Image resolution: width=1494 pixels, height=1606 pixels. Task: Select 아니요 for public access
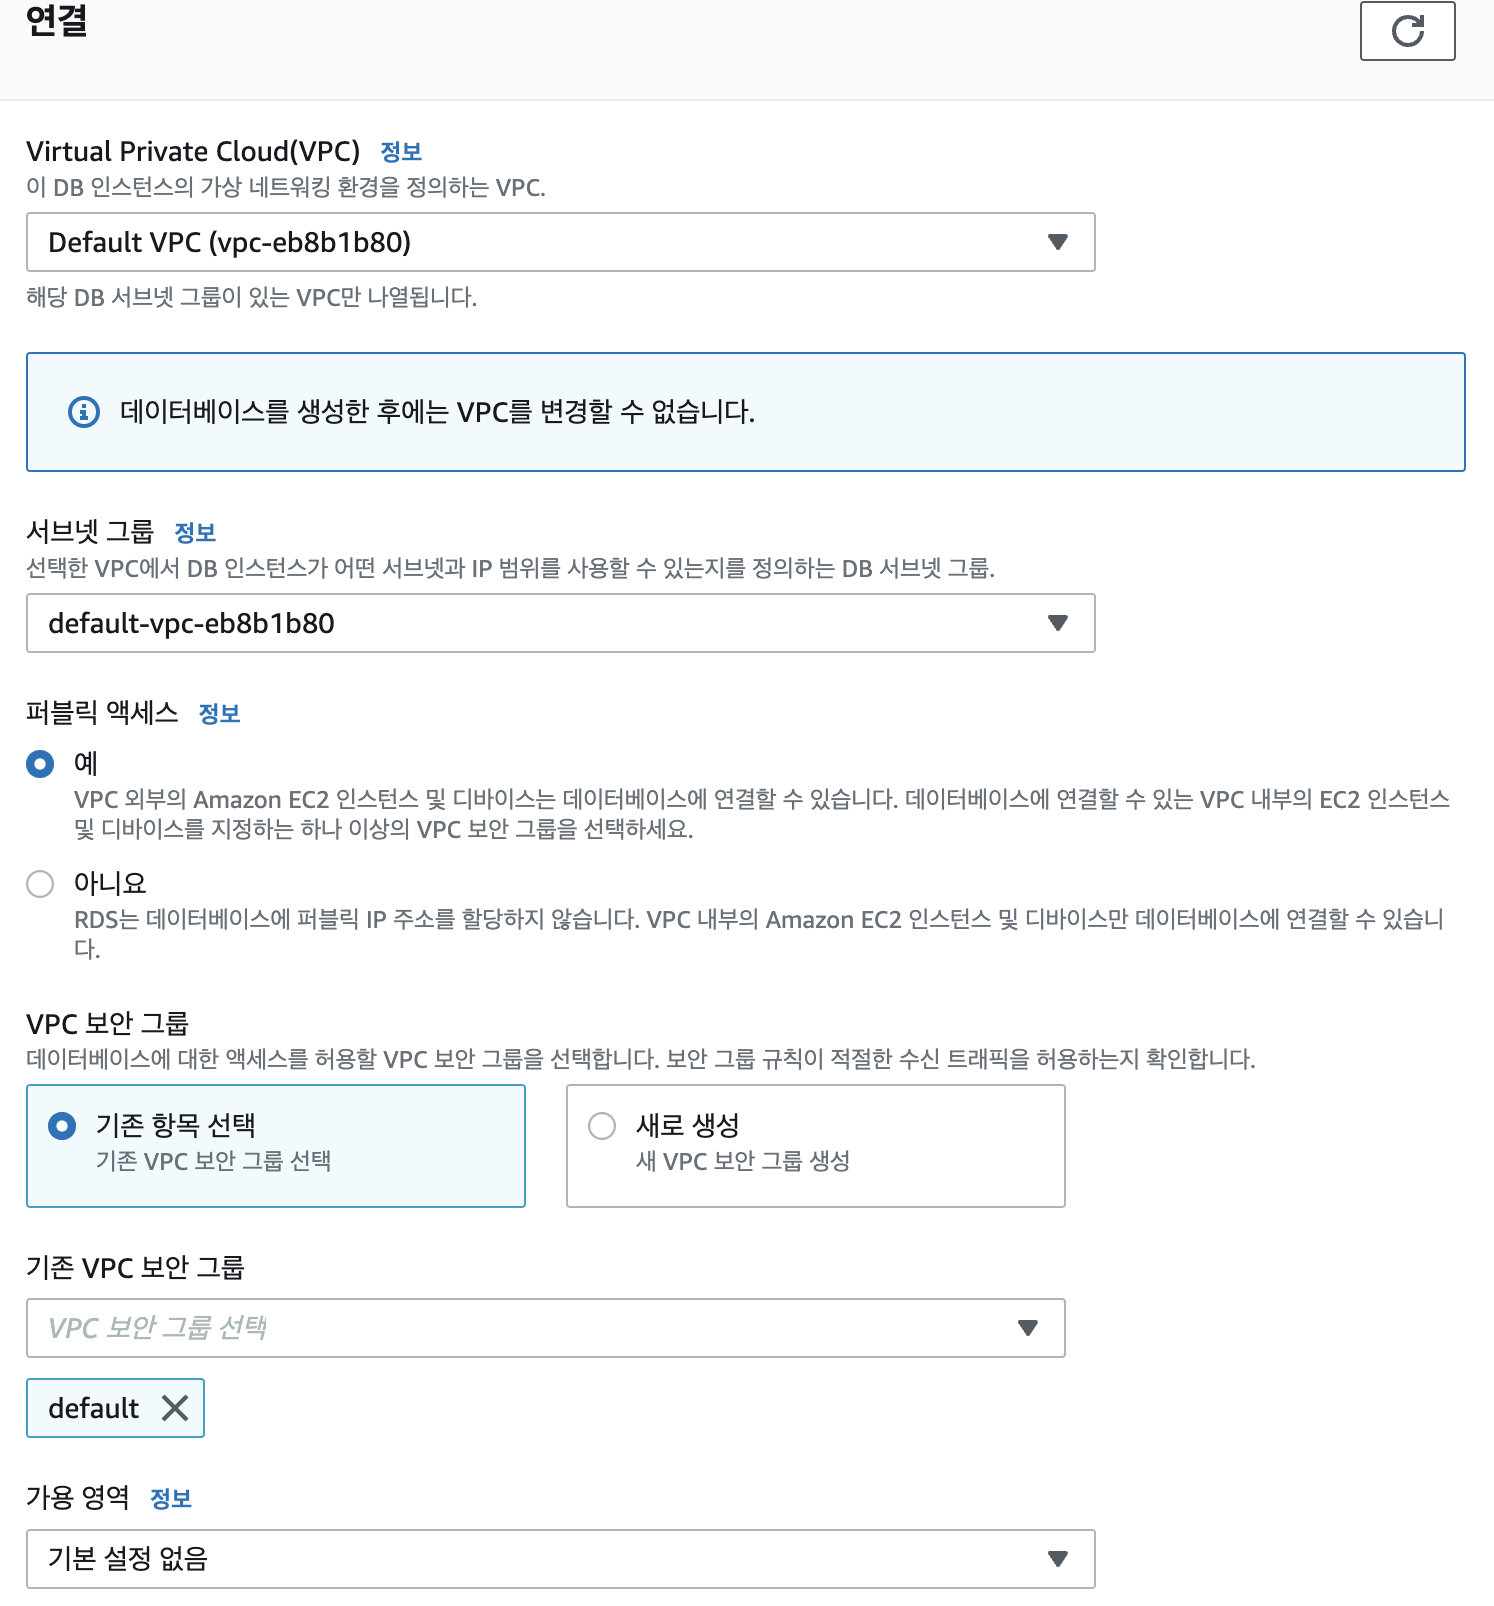[x=40, y=884]
